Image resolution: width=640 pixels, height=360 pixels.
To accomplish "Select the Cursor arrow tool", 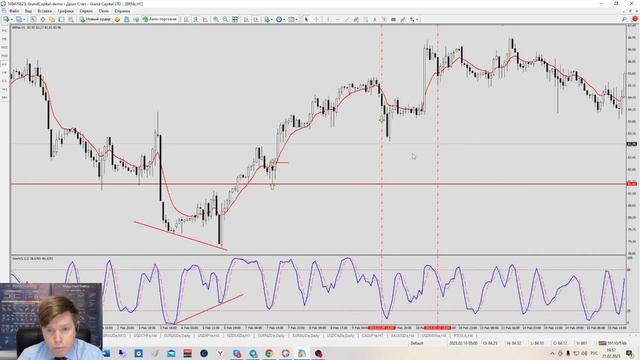I will click(306, 19).
